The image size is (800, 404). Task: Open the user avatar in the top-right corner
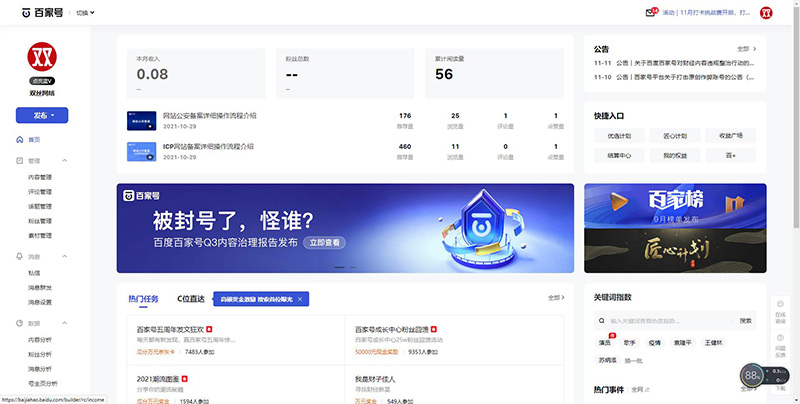pos(766,13)
